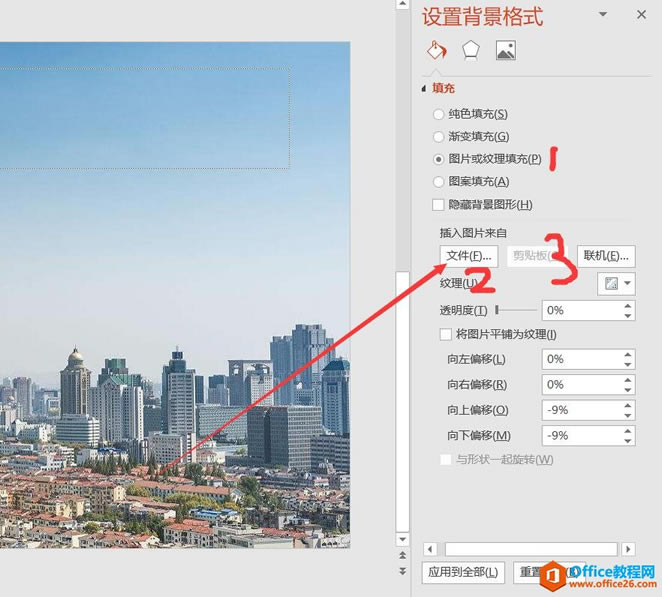Select 纯色填充(S) radio option
The width and height of the screenshot is (662, 597).
coord(439,114)
